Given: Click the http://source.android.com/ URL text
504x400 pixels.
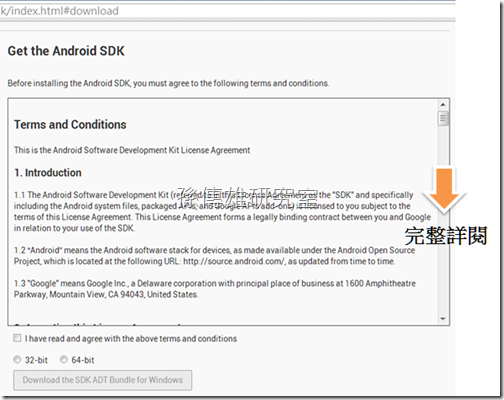Looking at the screenshot, I should [234, 261].
